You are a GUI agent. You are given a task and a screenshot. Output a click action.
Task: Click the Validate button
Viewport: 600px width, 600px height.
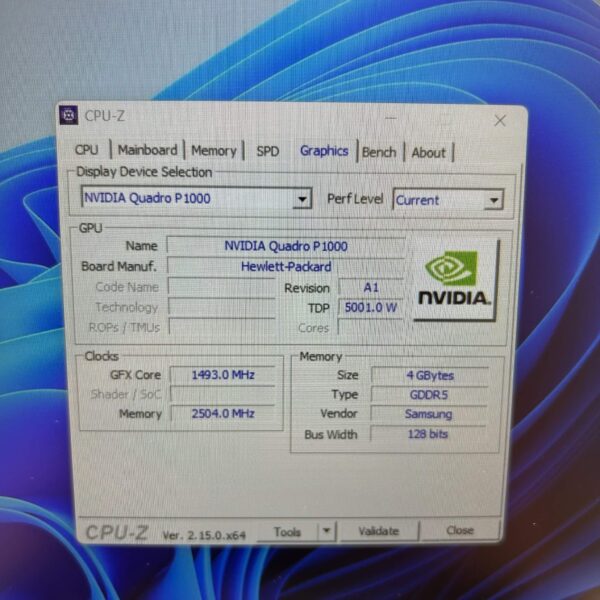coord(379,531)
